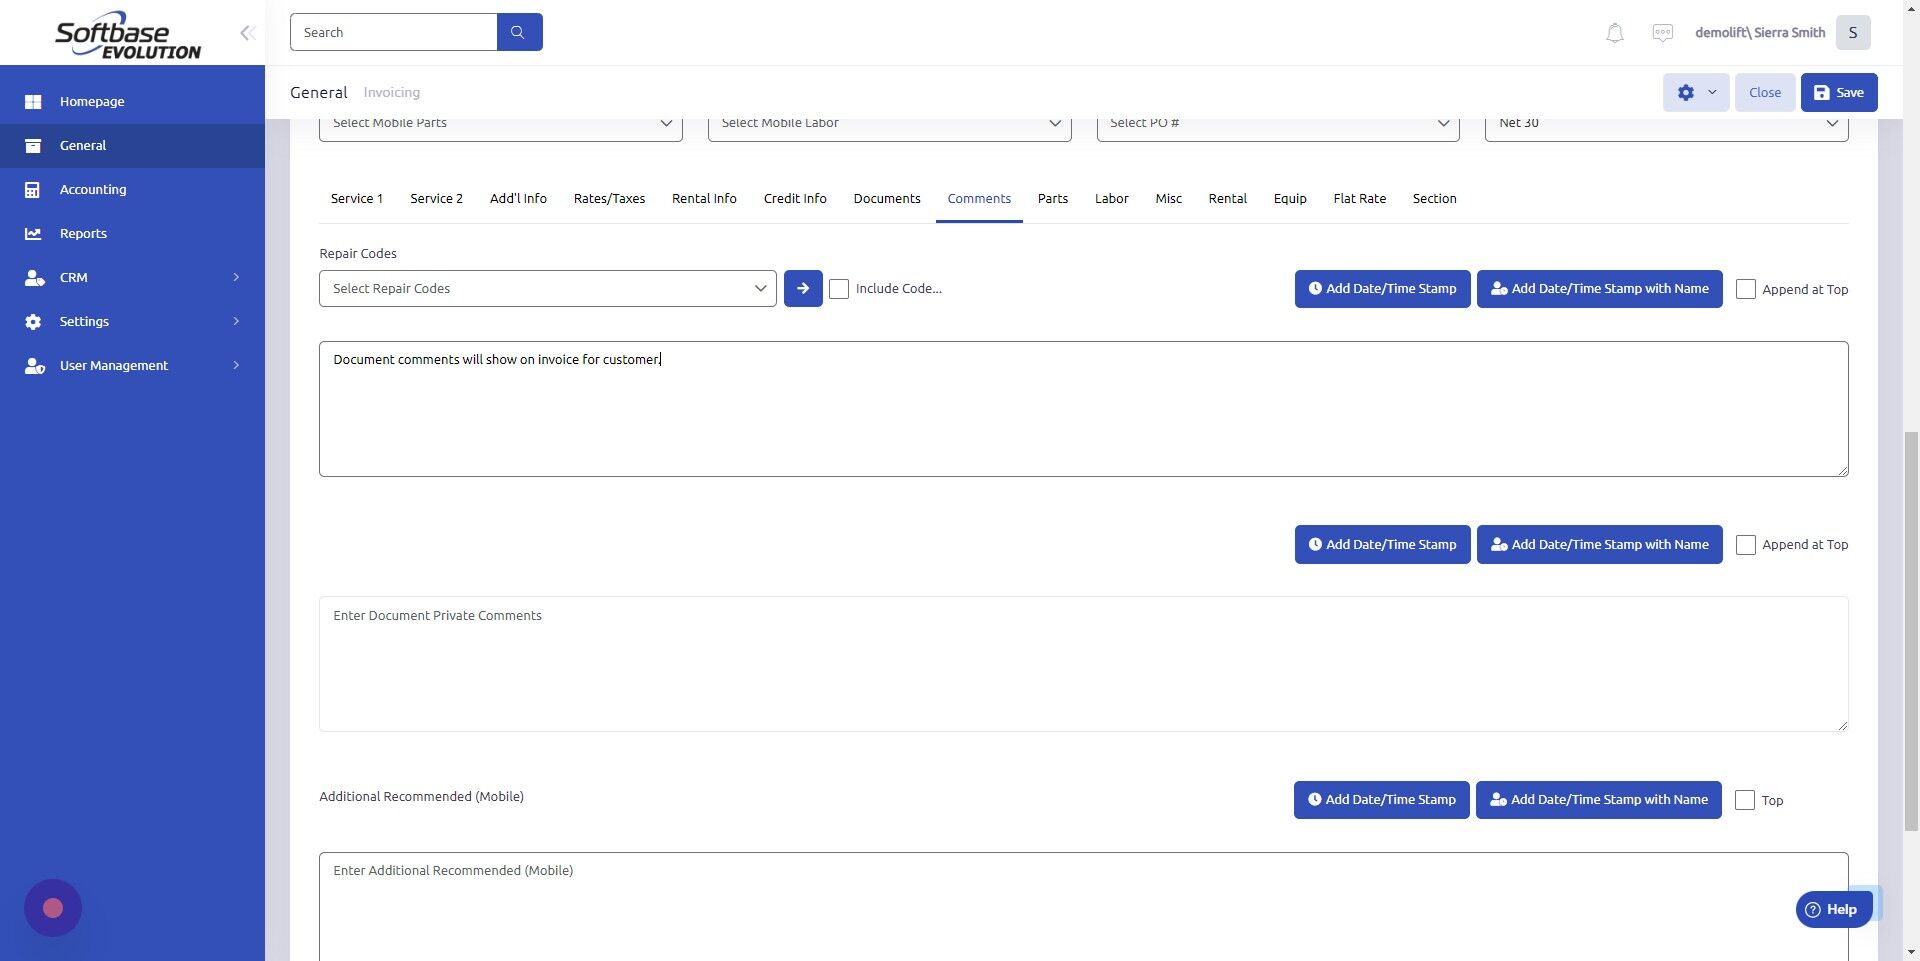Expand the Select Mobile Labor dropdown
This screenshot has height=961, width=1920.
888,123
